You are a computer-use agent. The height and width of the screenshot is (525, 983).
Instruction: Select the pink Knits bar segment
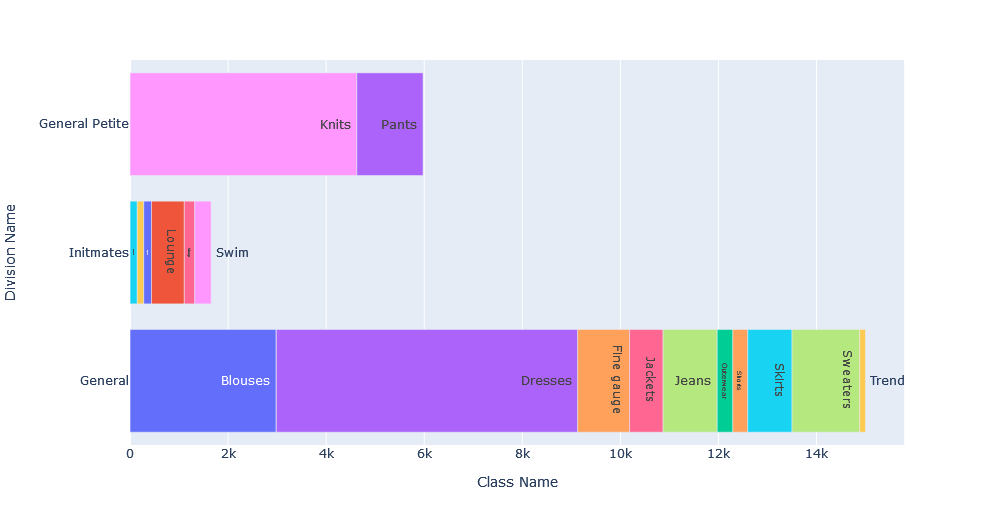pos(243,124)
